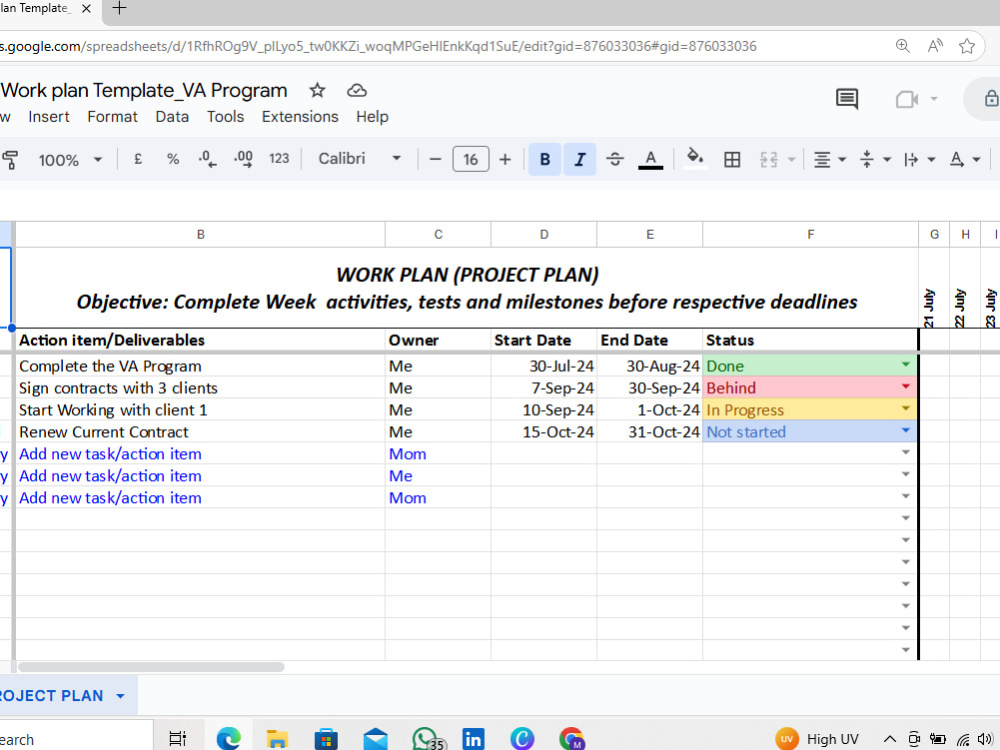Viewport: 1000px width, 750px height.
Task: Click the horizontal scrollbar
Action: [x=151, y=667]
